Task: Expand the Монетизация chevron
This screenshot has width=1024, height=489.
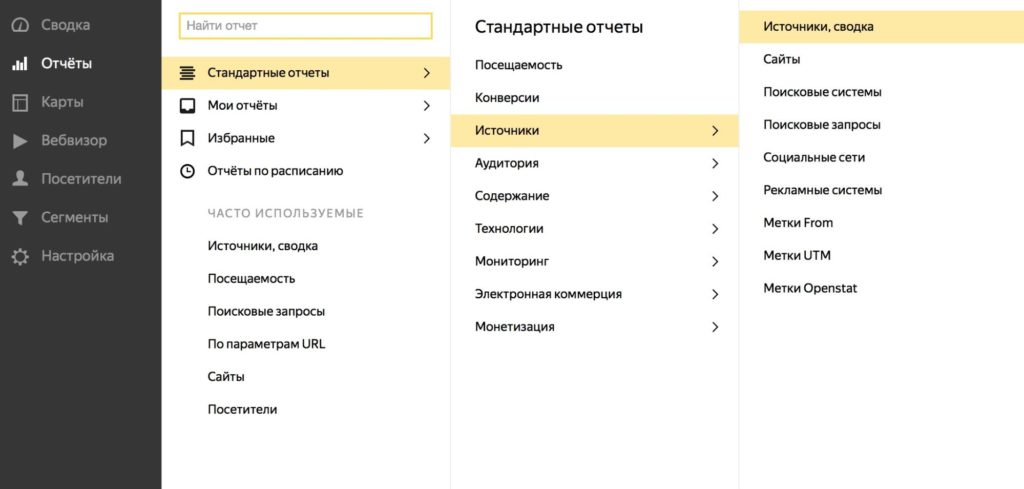Action: click(715, 326)
